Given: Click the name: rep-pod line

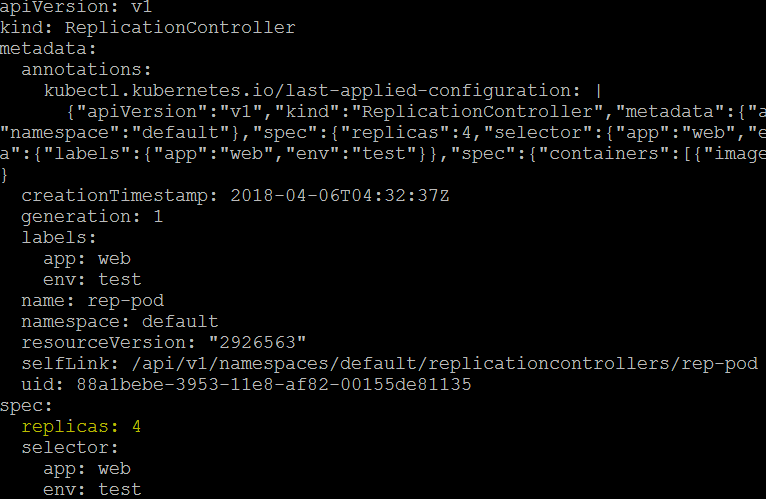Looking at the screenshot, I should tap(93, 301).
